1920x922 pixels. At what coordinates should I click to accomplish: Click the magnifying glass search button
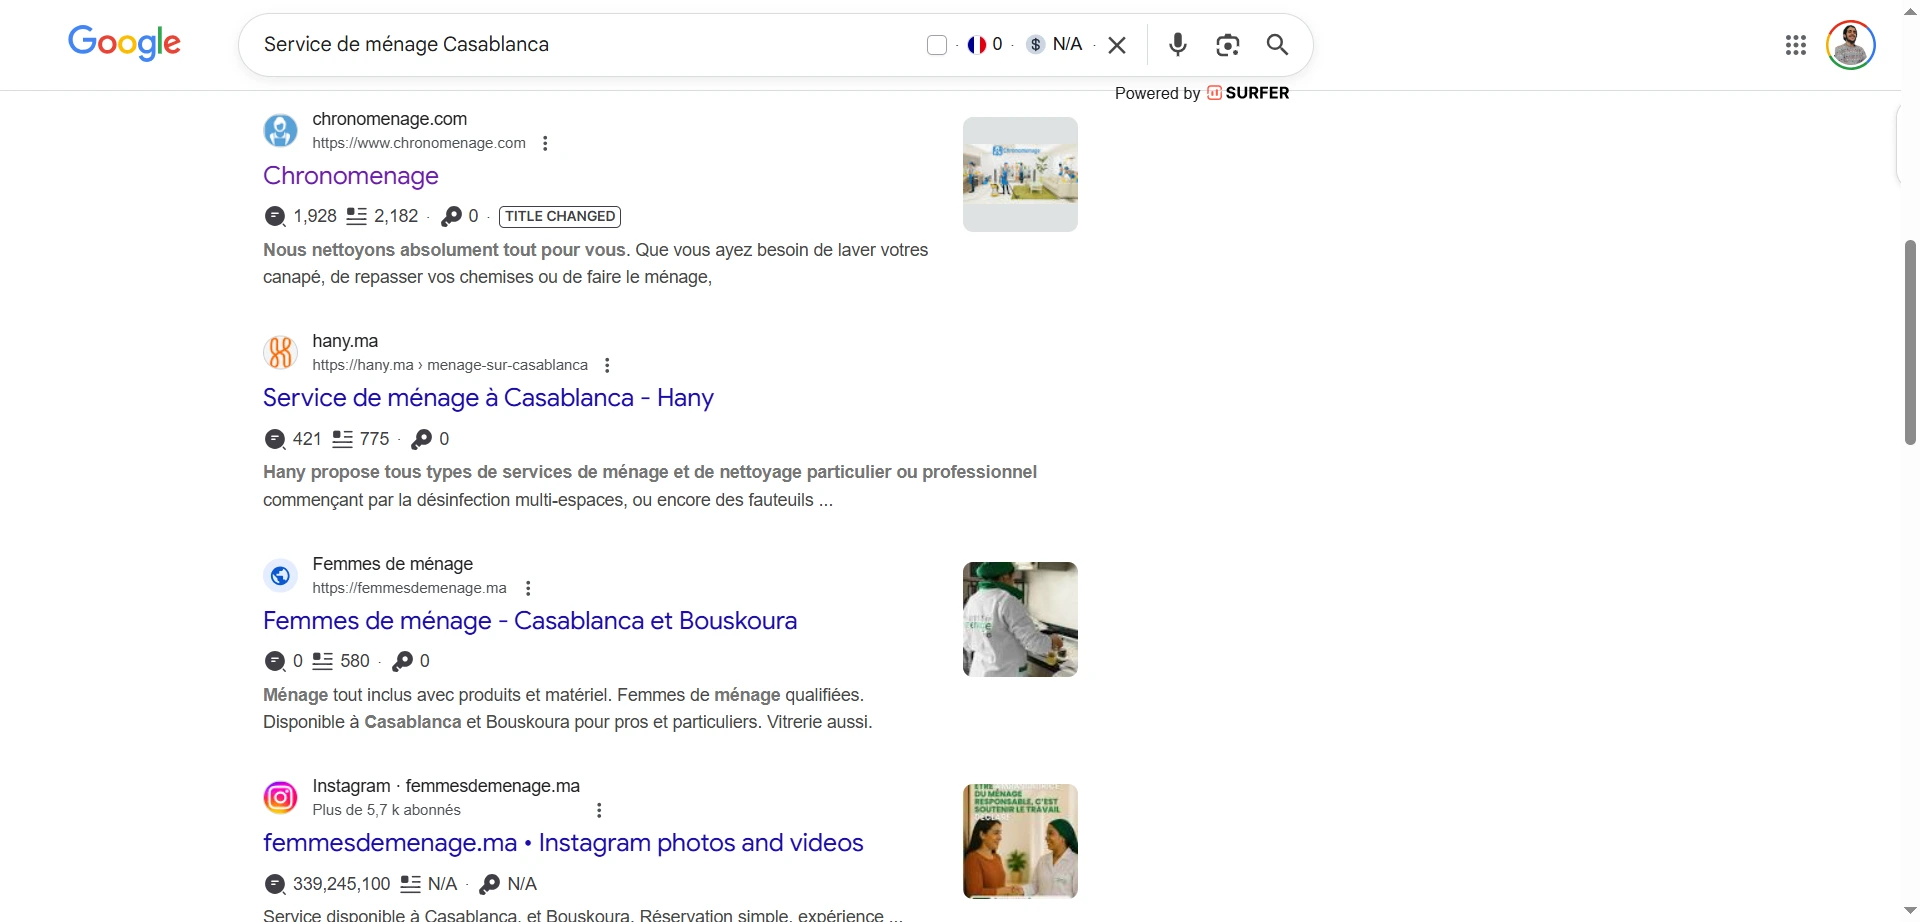click(x=1277, y=45)
